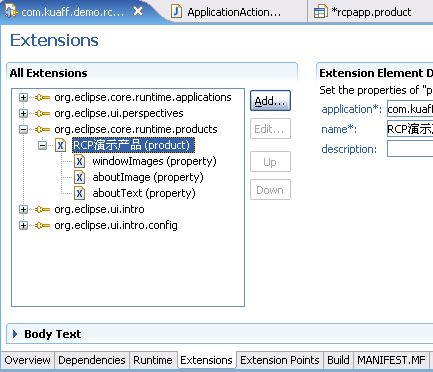433x372 pixels.
Task: Select org.eclipse.ui.intro.config extension
Action: [116, 225]
